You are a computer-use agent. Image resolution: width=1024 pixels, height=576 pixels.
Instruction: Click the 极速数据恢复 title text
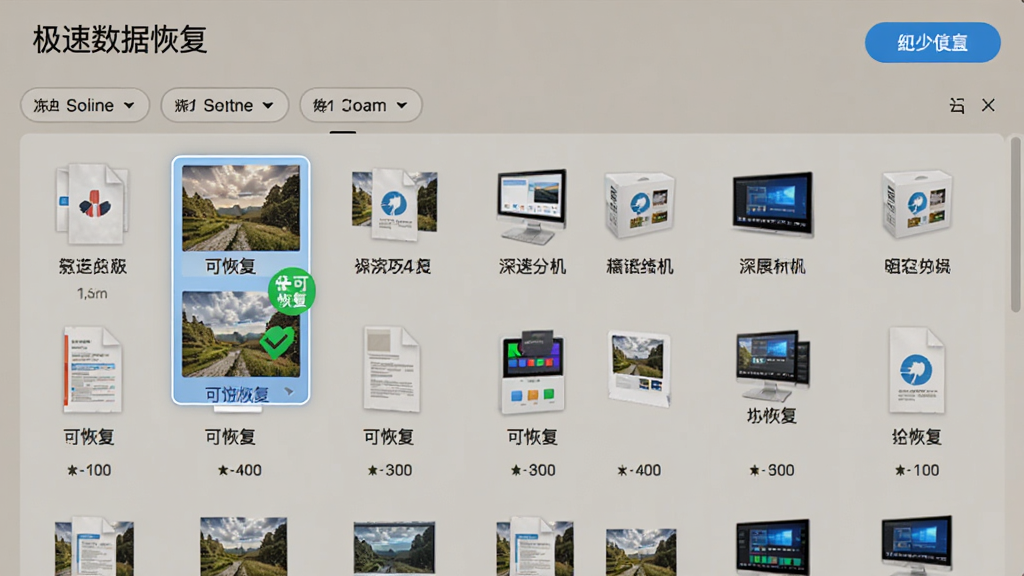click(x=120, y=40)
